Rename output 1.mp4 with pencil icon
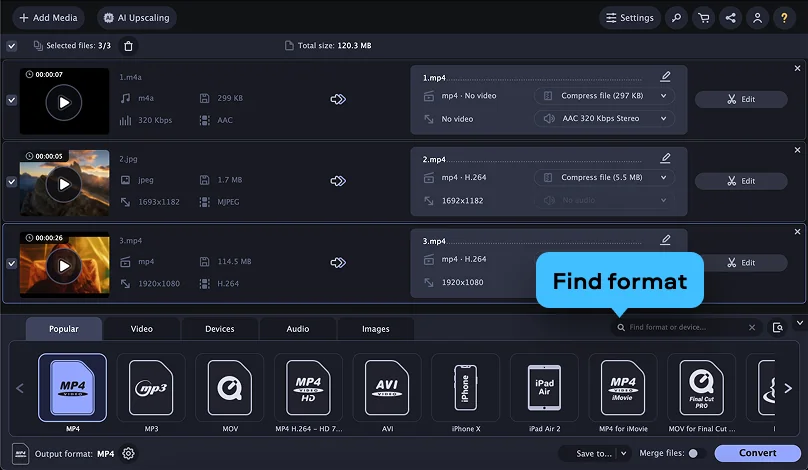The image size is (808, 470). 665,77
